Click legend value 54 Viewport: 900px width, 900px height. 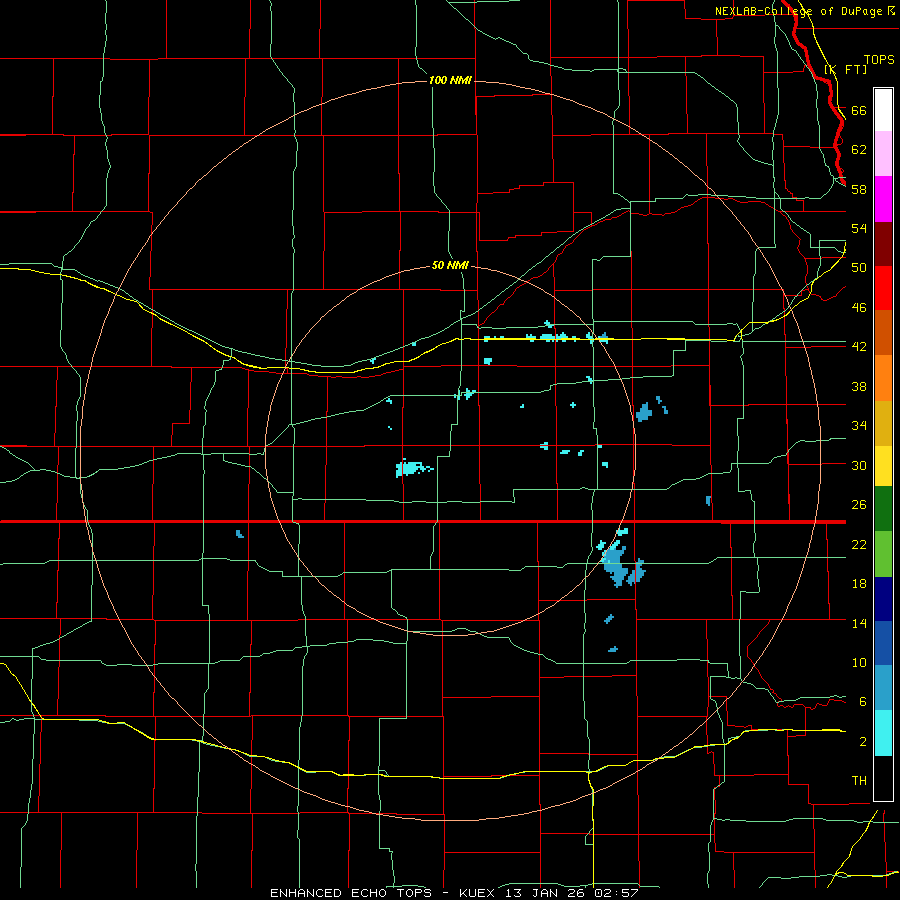(859, 228)
